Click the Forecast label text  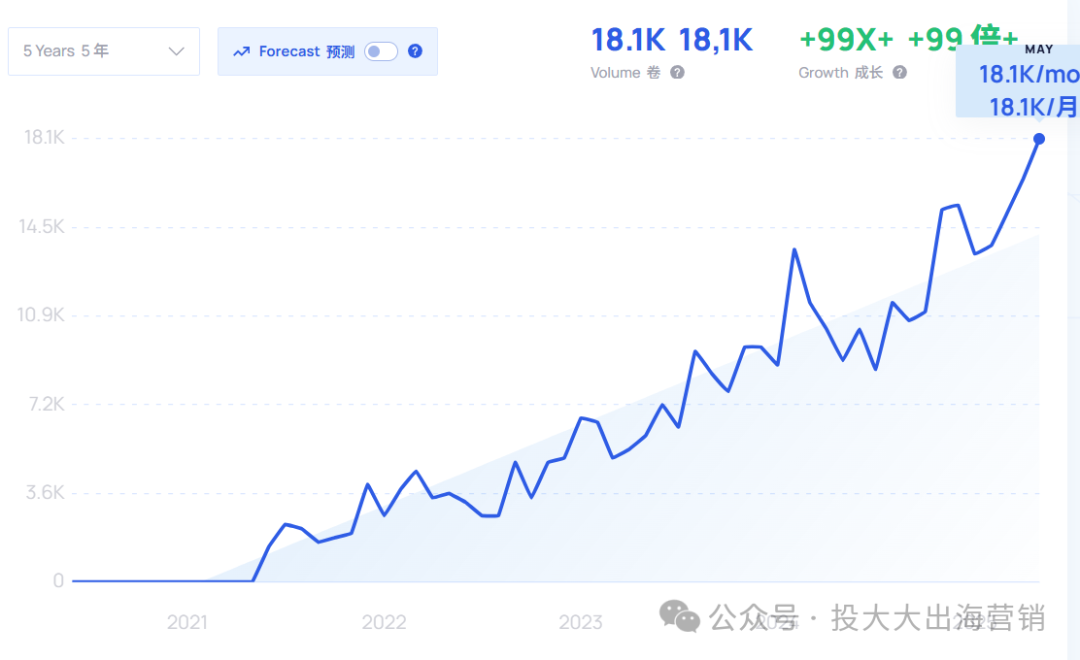tap(289, 52)
